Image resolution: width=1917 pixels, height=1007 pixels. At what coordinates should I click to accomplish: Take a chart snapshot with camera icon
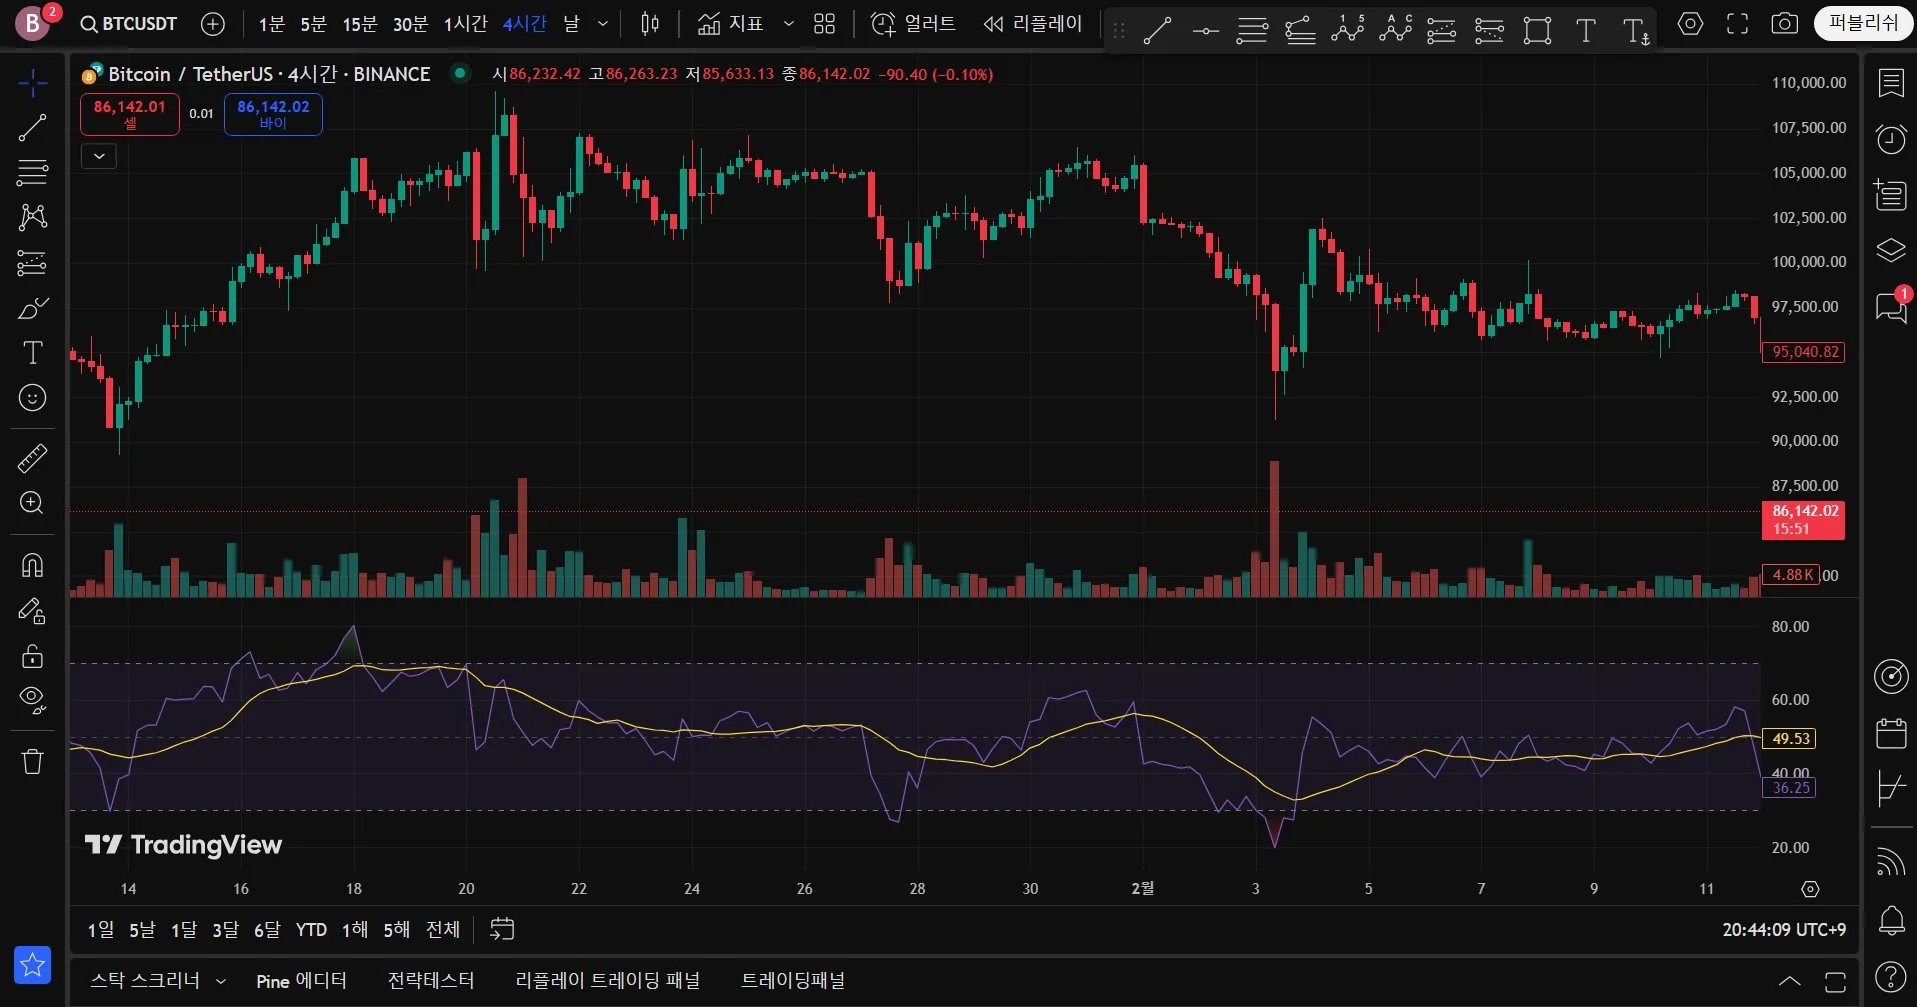(1784, 24)
